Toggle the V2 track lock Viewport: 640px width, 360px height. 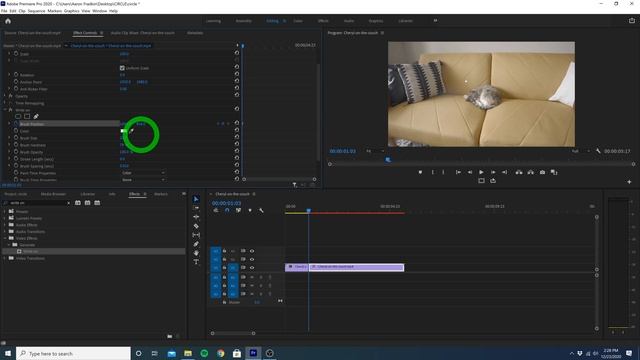click(x=224, y=259)
